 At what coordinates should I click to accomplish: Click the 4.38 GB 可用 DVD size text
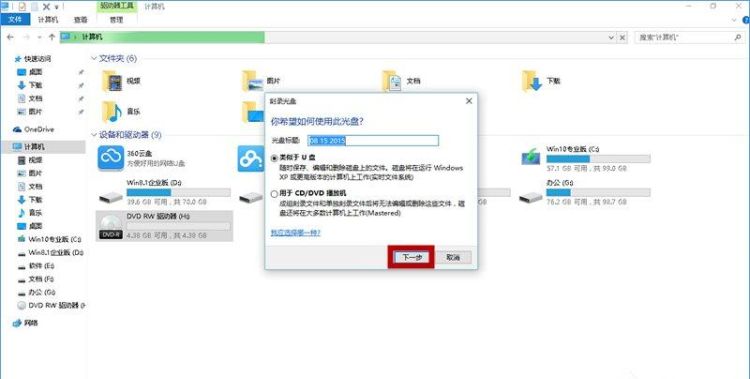166,235
